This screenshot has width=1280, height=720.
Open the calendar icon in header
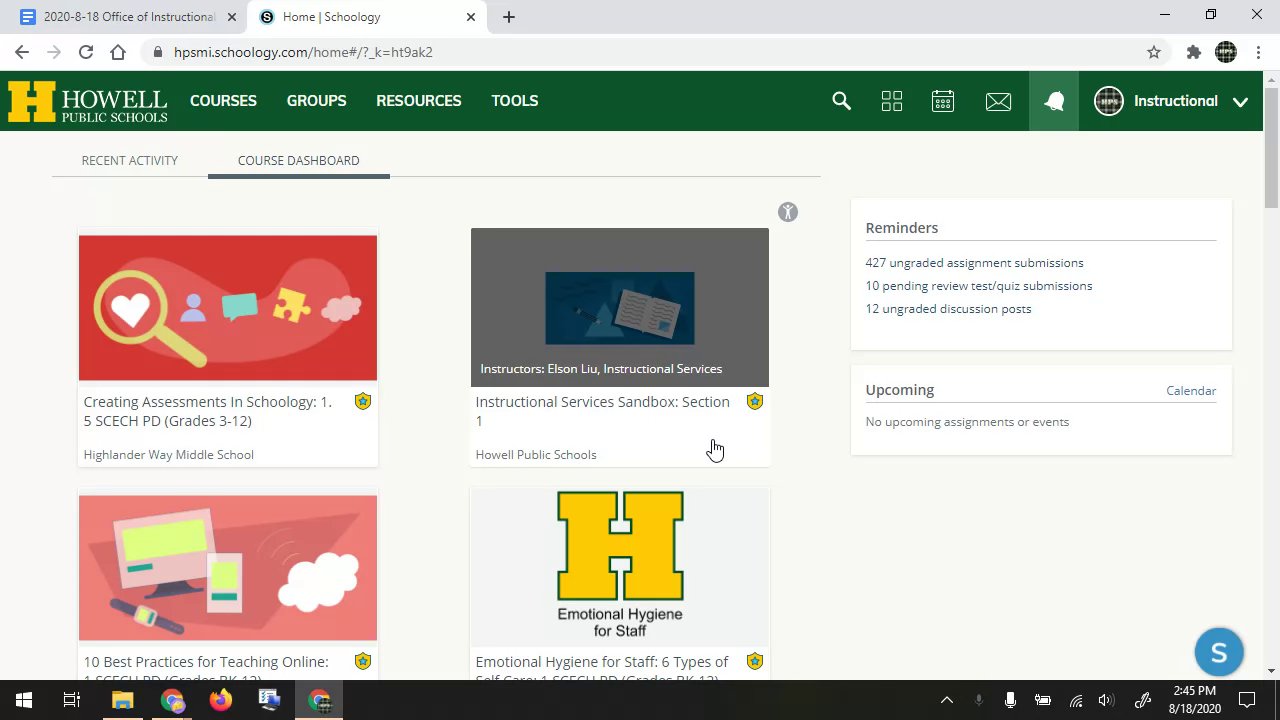(x=943, y=101)
